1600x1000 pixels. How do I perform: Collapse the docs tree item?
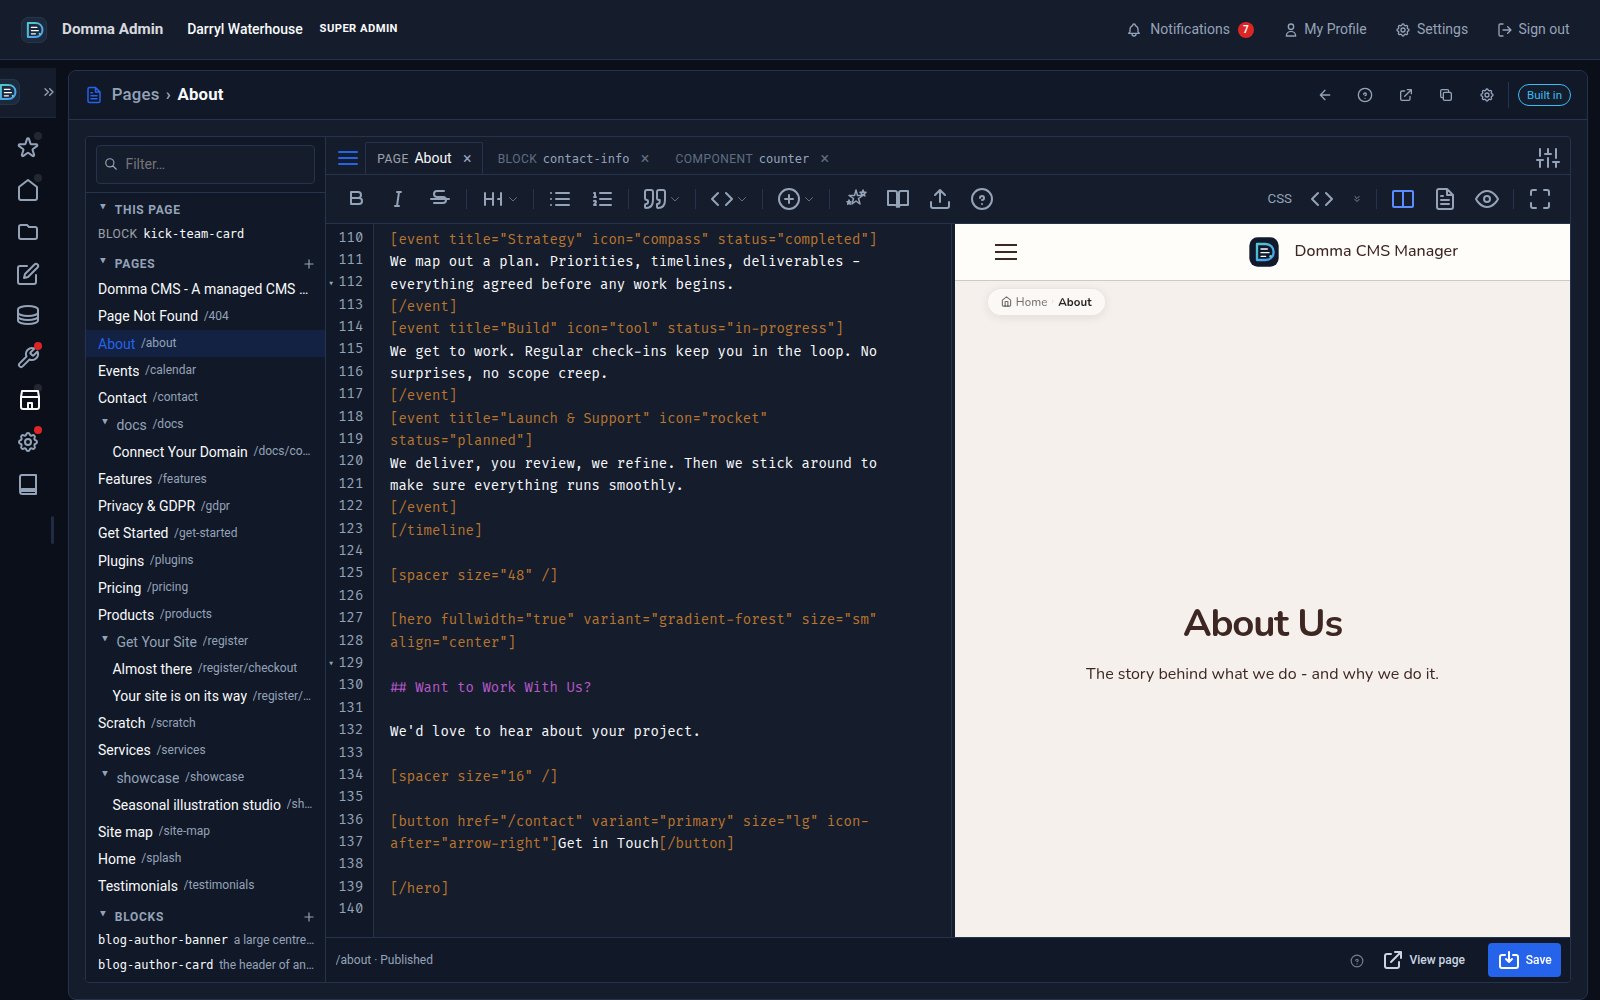105,423
